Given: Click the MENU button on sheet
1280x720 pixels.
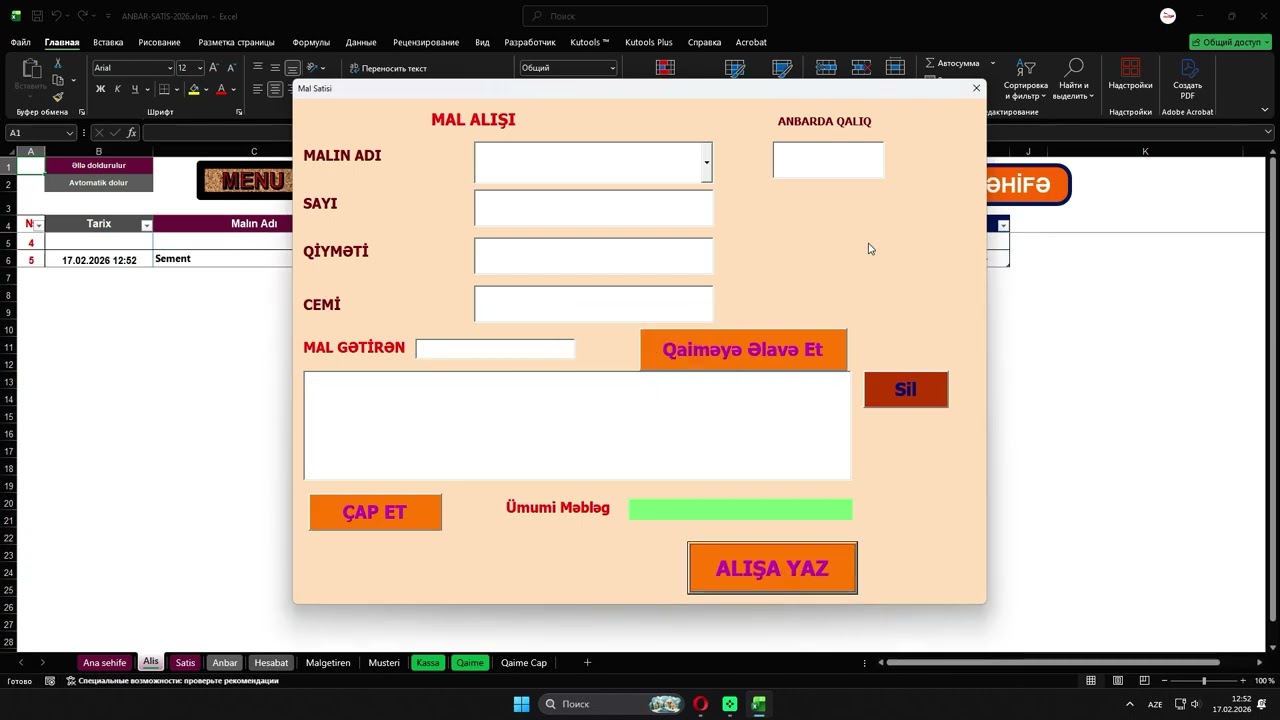Looking at the screenshot, I should tap(245, 181).
